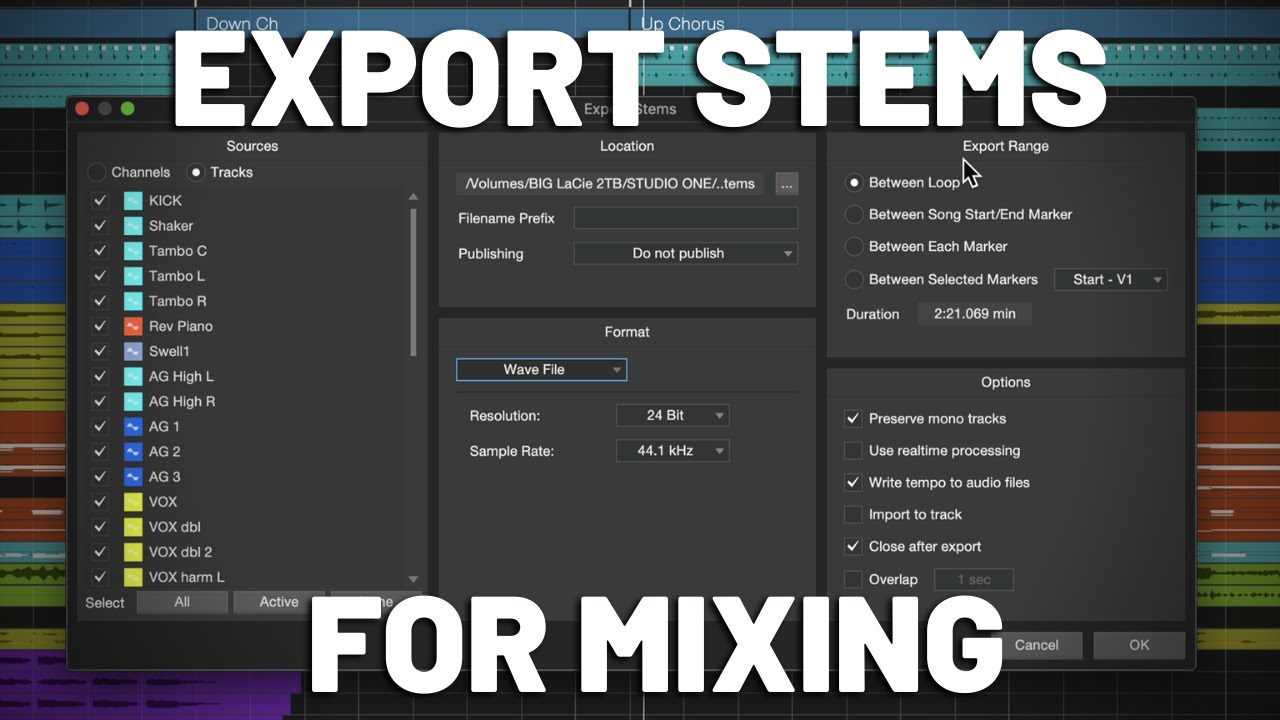Click the Swell1 track name
The width and height of the screenshot is (1280, 720).
point(169,351)
